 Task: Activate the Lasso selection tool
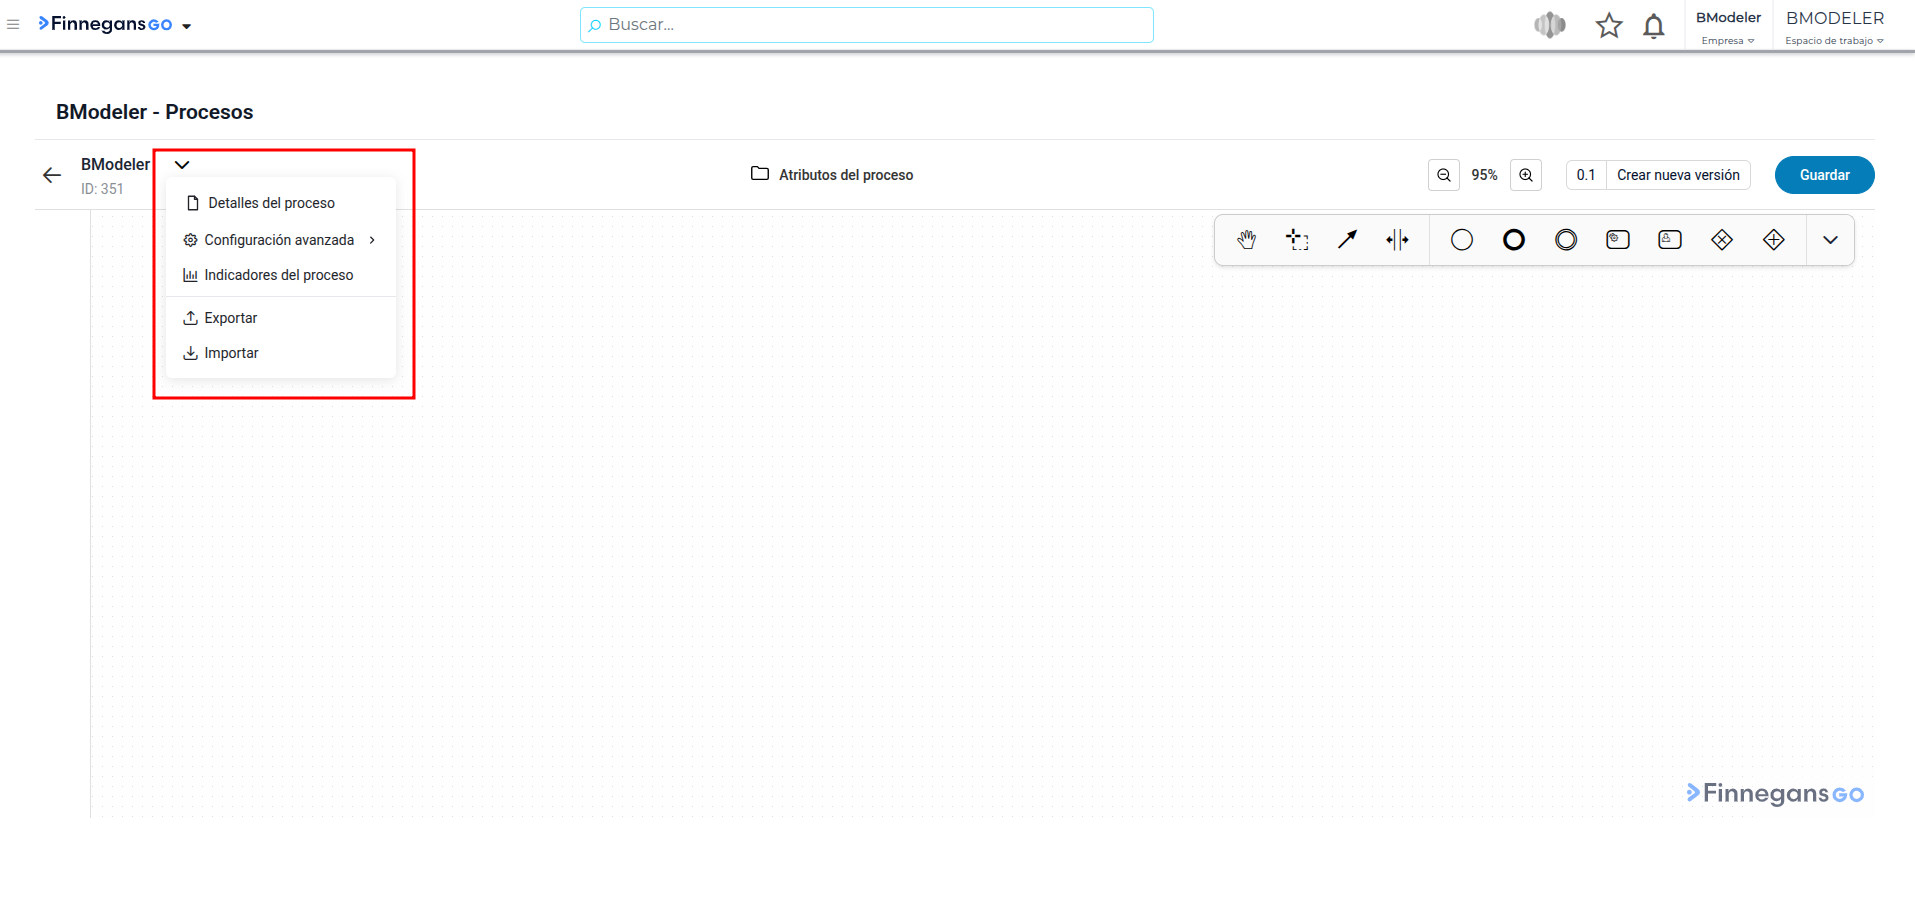point(1297,240)
